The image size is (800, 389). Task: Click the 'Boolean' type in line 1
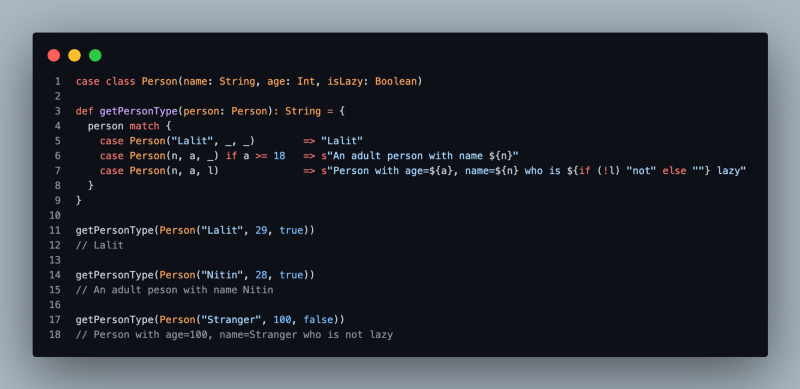[396, 81]
